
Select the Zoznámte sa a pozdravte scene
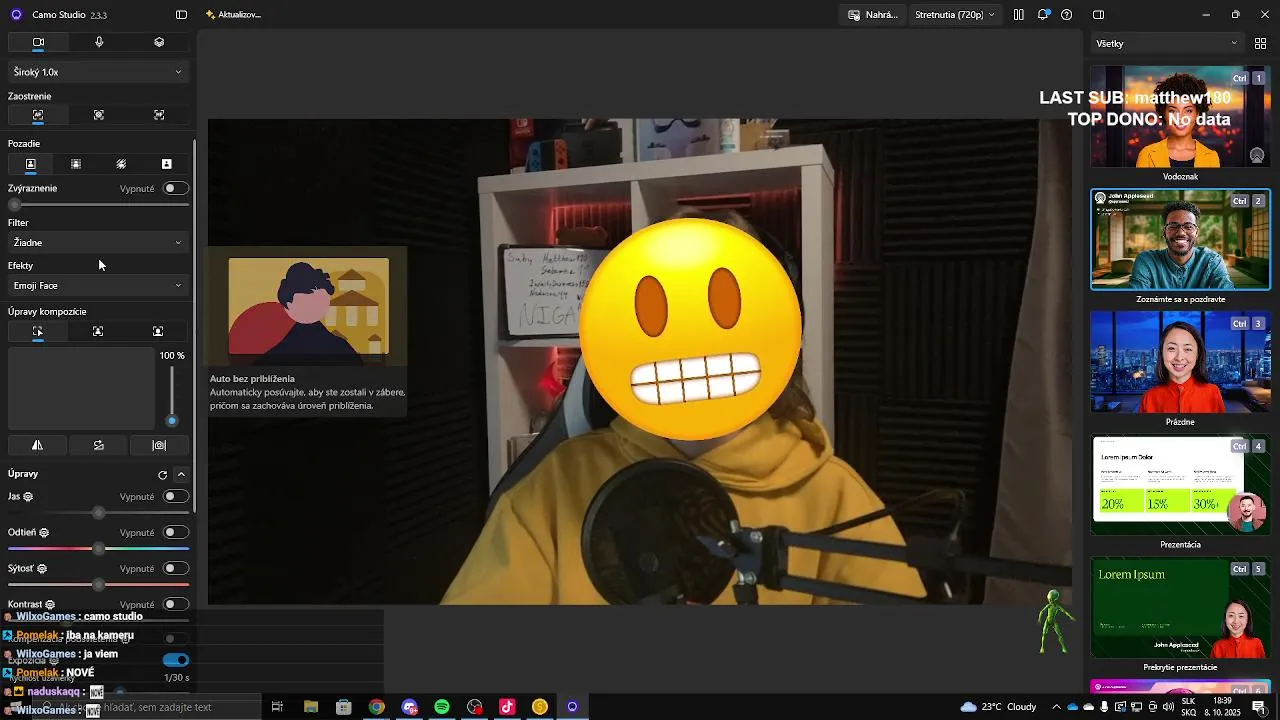1180,239
